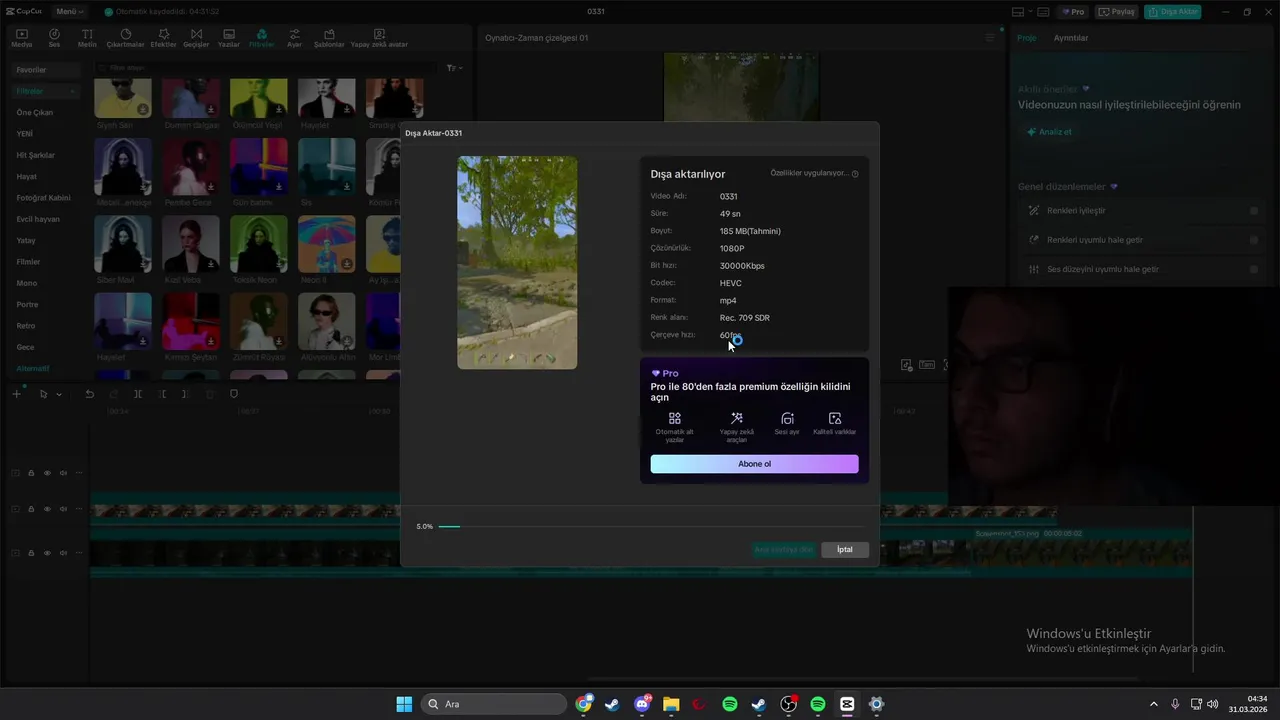
Task: Open the Çıkartmalar stickers panel
Action: pos(125,38)
